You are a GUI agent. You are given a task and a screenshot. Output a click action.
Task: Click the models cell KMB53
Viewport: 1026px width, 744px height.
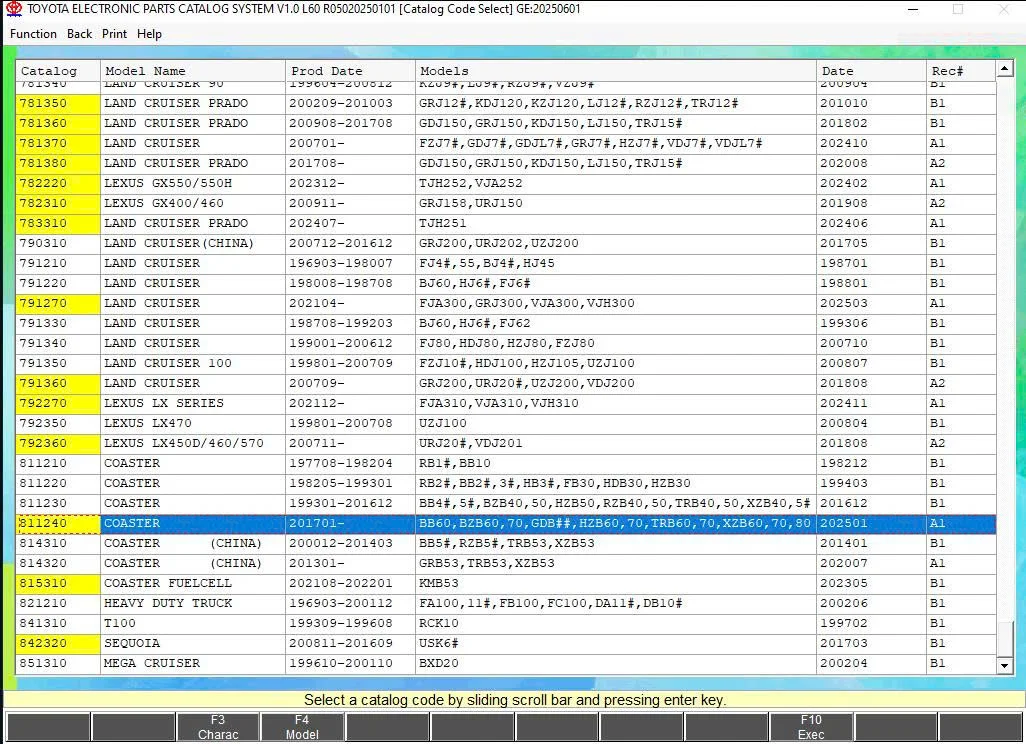tap(616, 584)
